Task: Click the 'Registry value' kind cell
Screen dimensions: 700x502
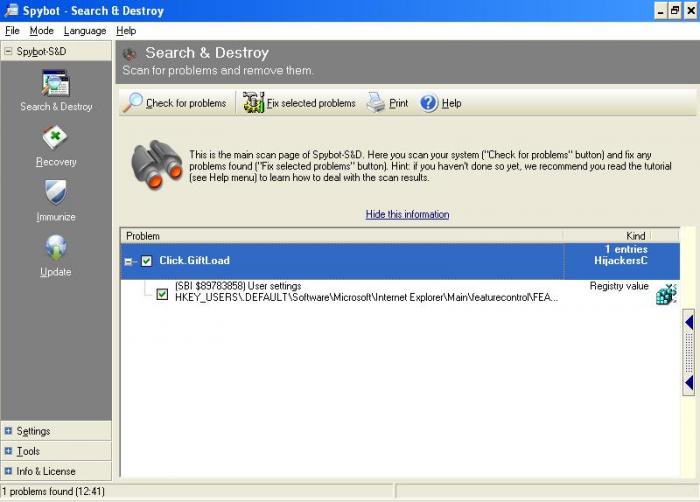Action: 619,286
